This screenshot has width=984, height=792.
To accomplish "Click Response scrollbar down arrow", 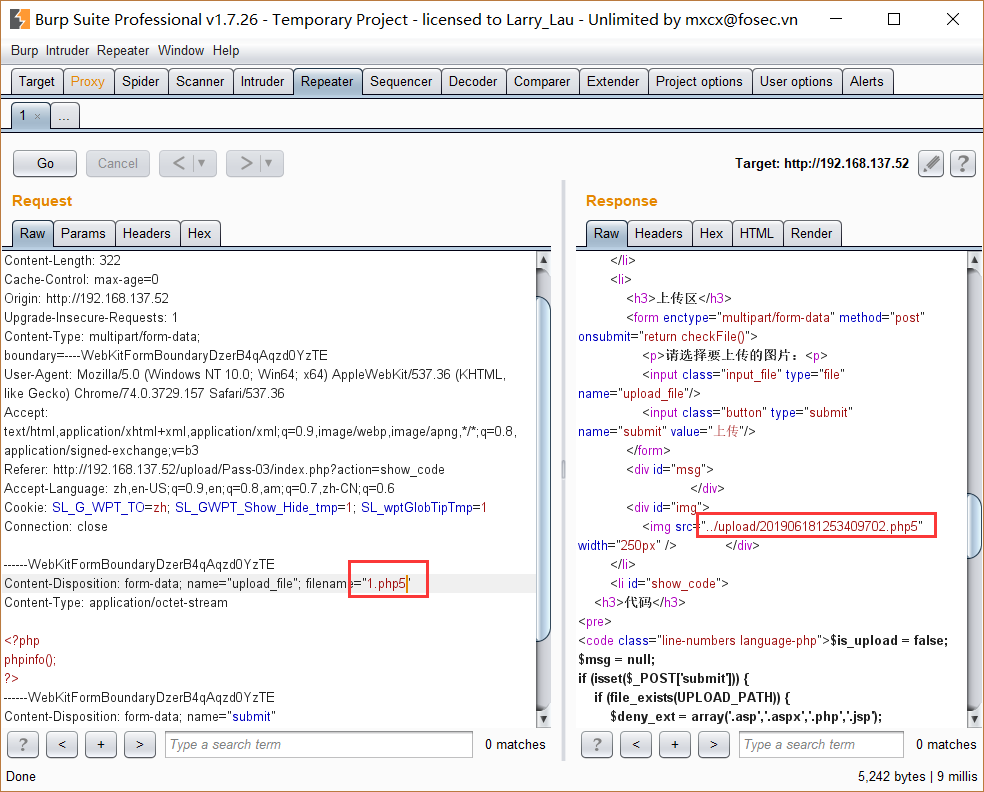I will coord(974,719).
